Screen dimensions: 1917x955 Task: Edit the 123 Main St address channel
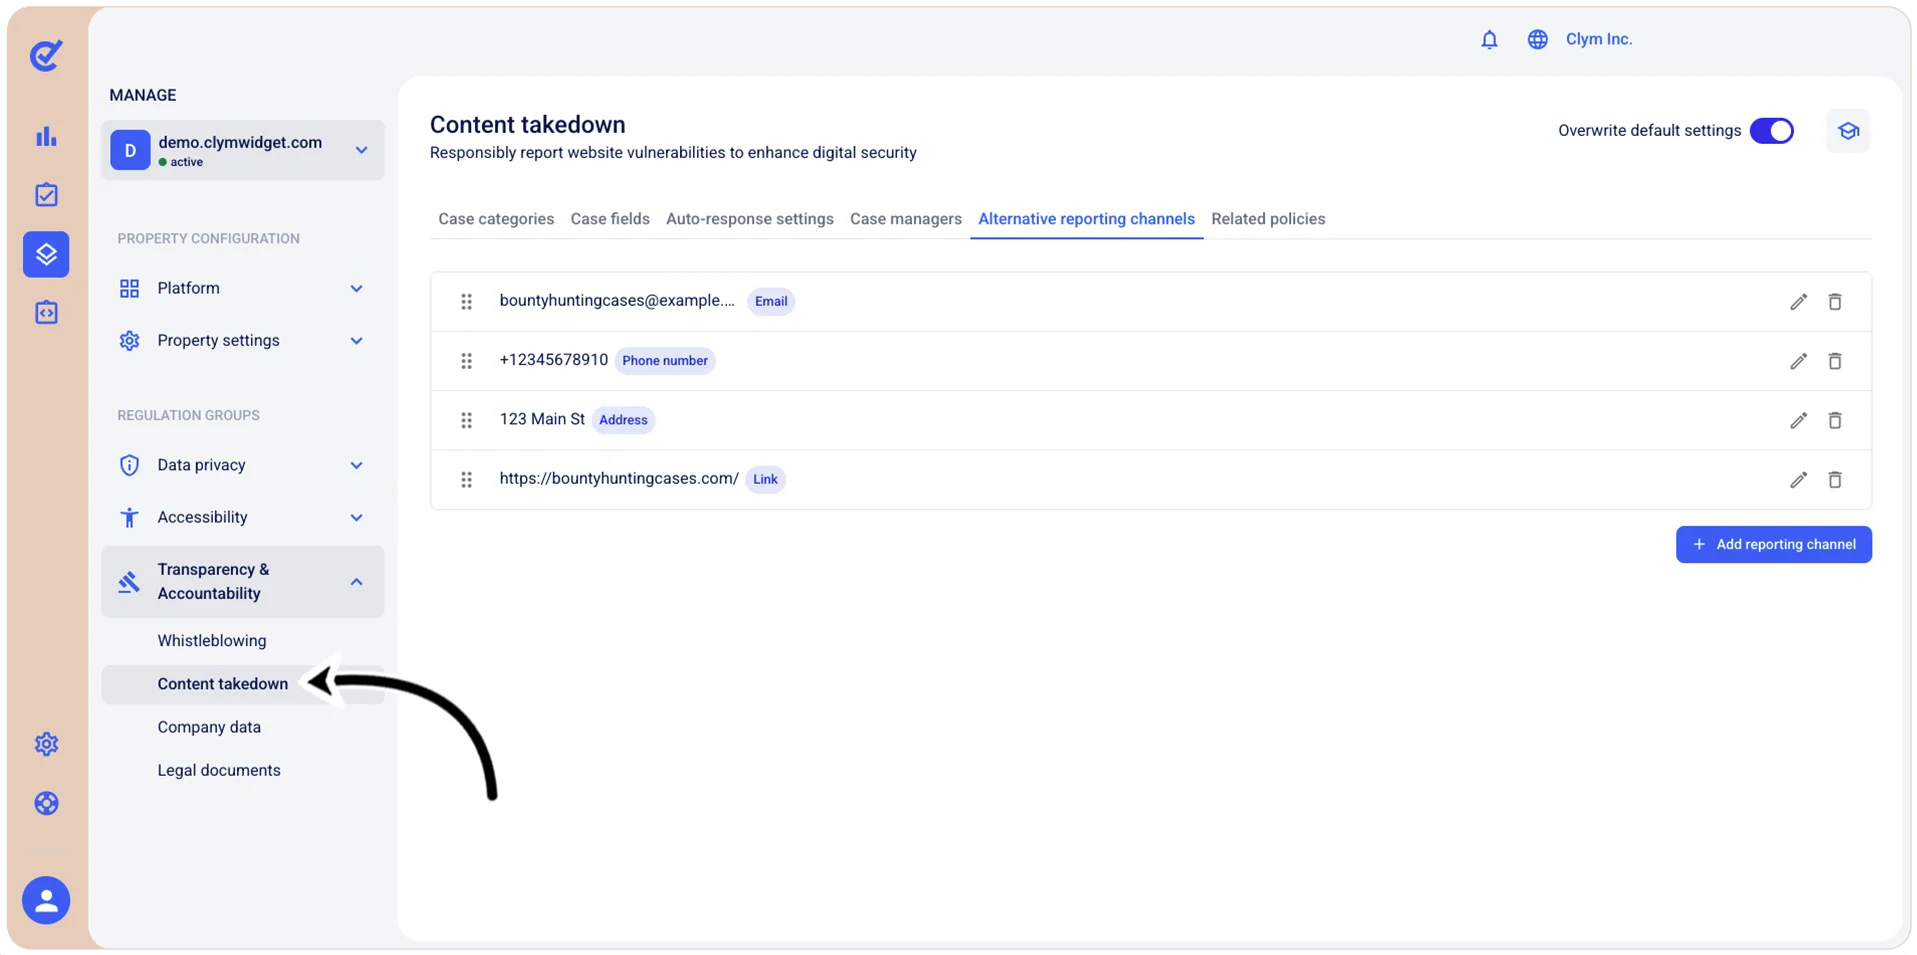(x=1798, y=420)
